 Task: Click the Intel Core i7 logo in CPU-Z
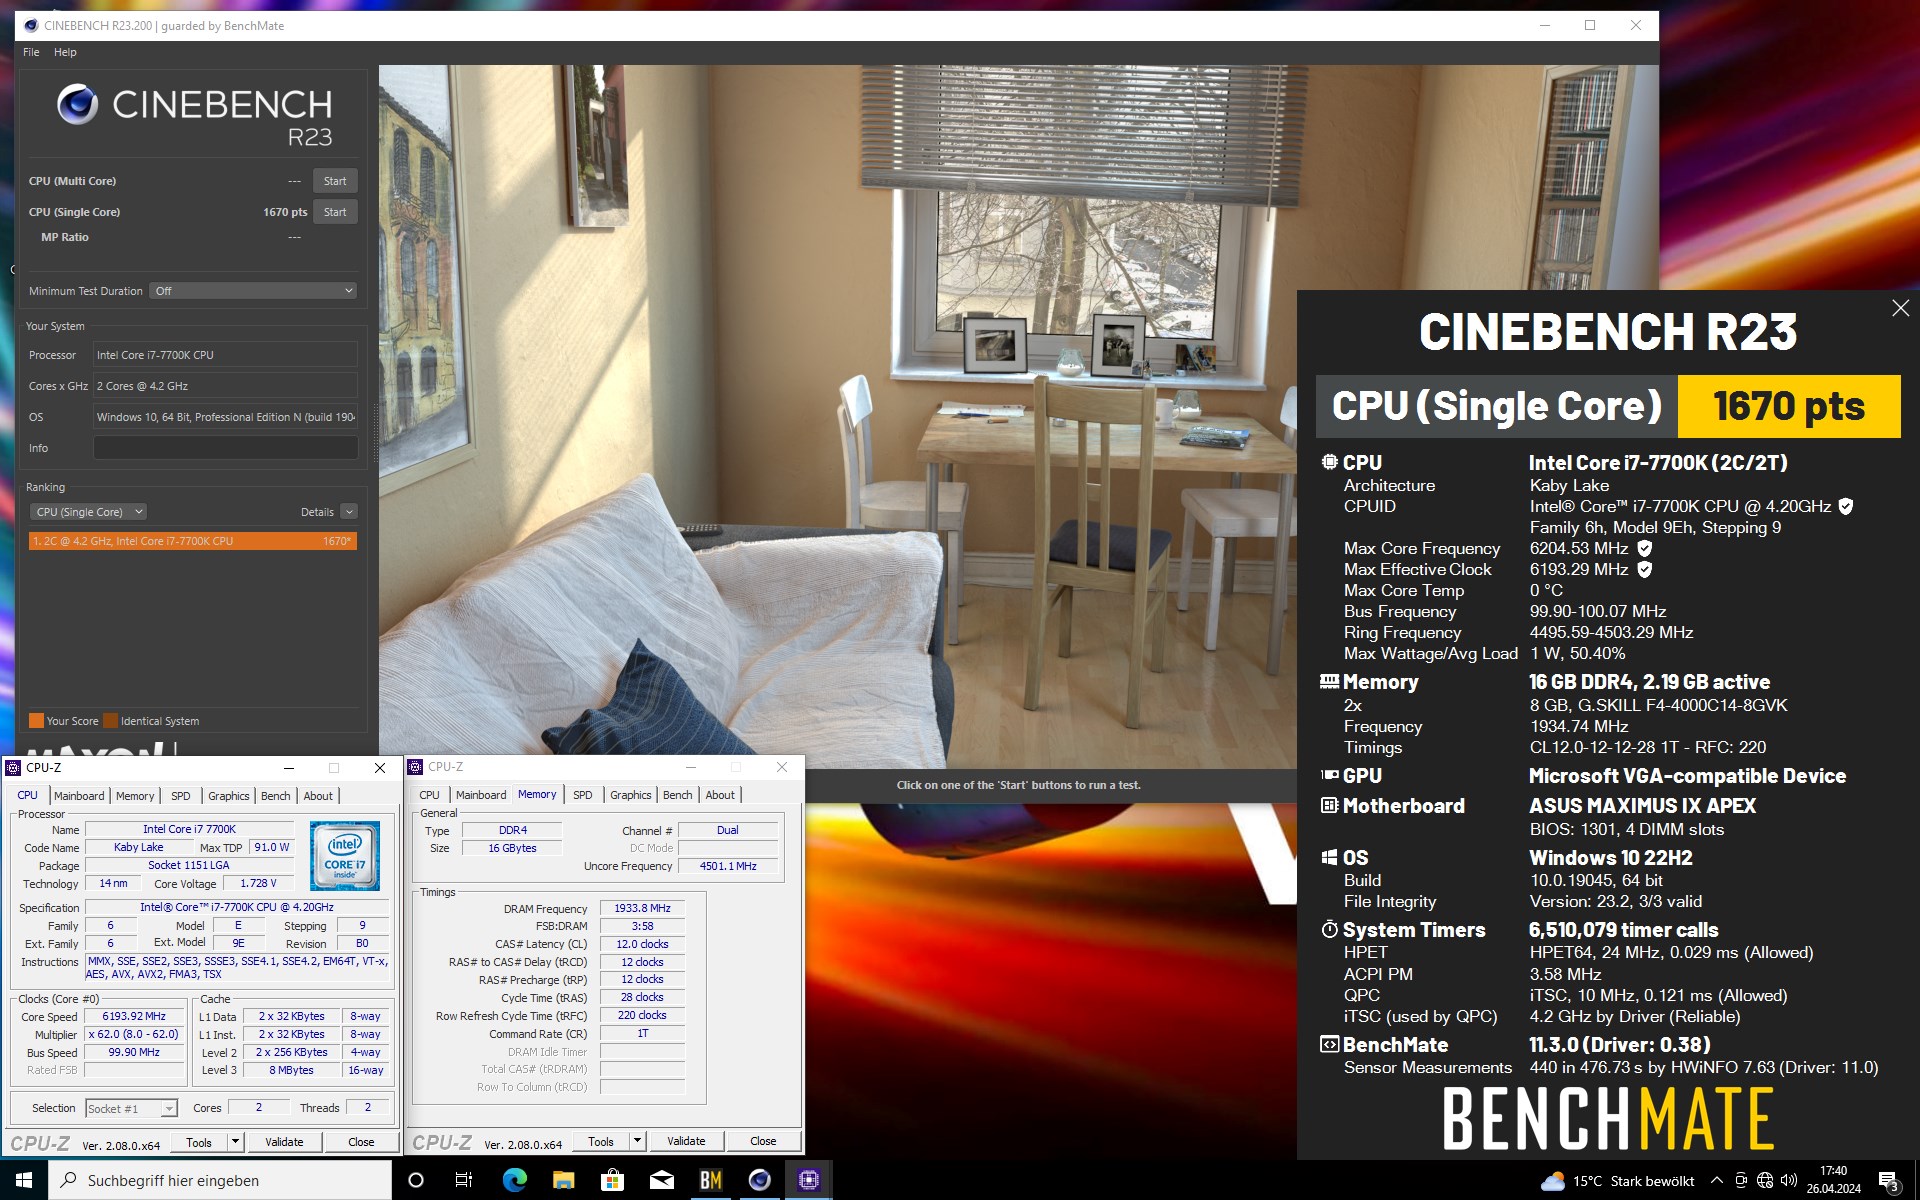click(345, 856)
